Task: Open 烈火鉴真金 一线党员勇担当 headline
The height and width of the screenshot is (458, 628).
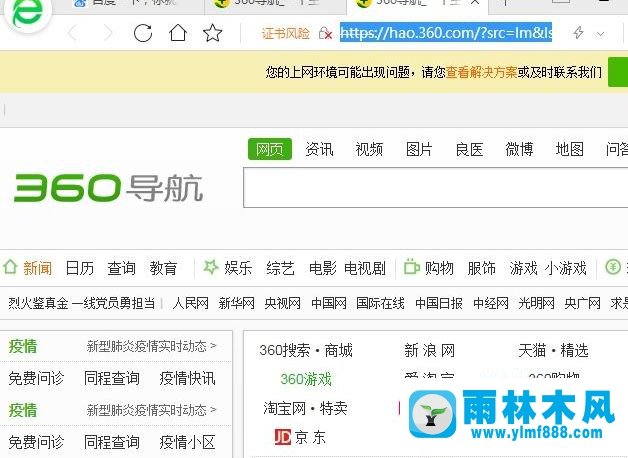Action: point(82,303)
